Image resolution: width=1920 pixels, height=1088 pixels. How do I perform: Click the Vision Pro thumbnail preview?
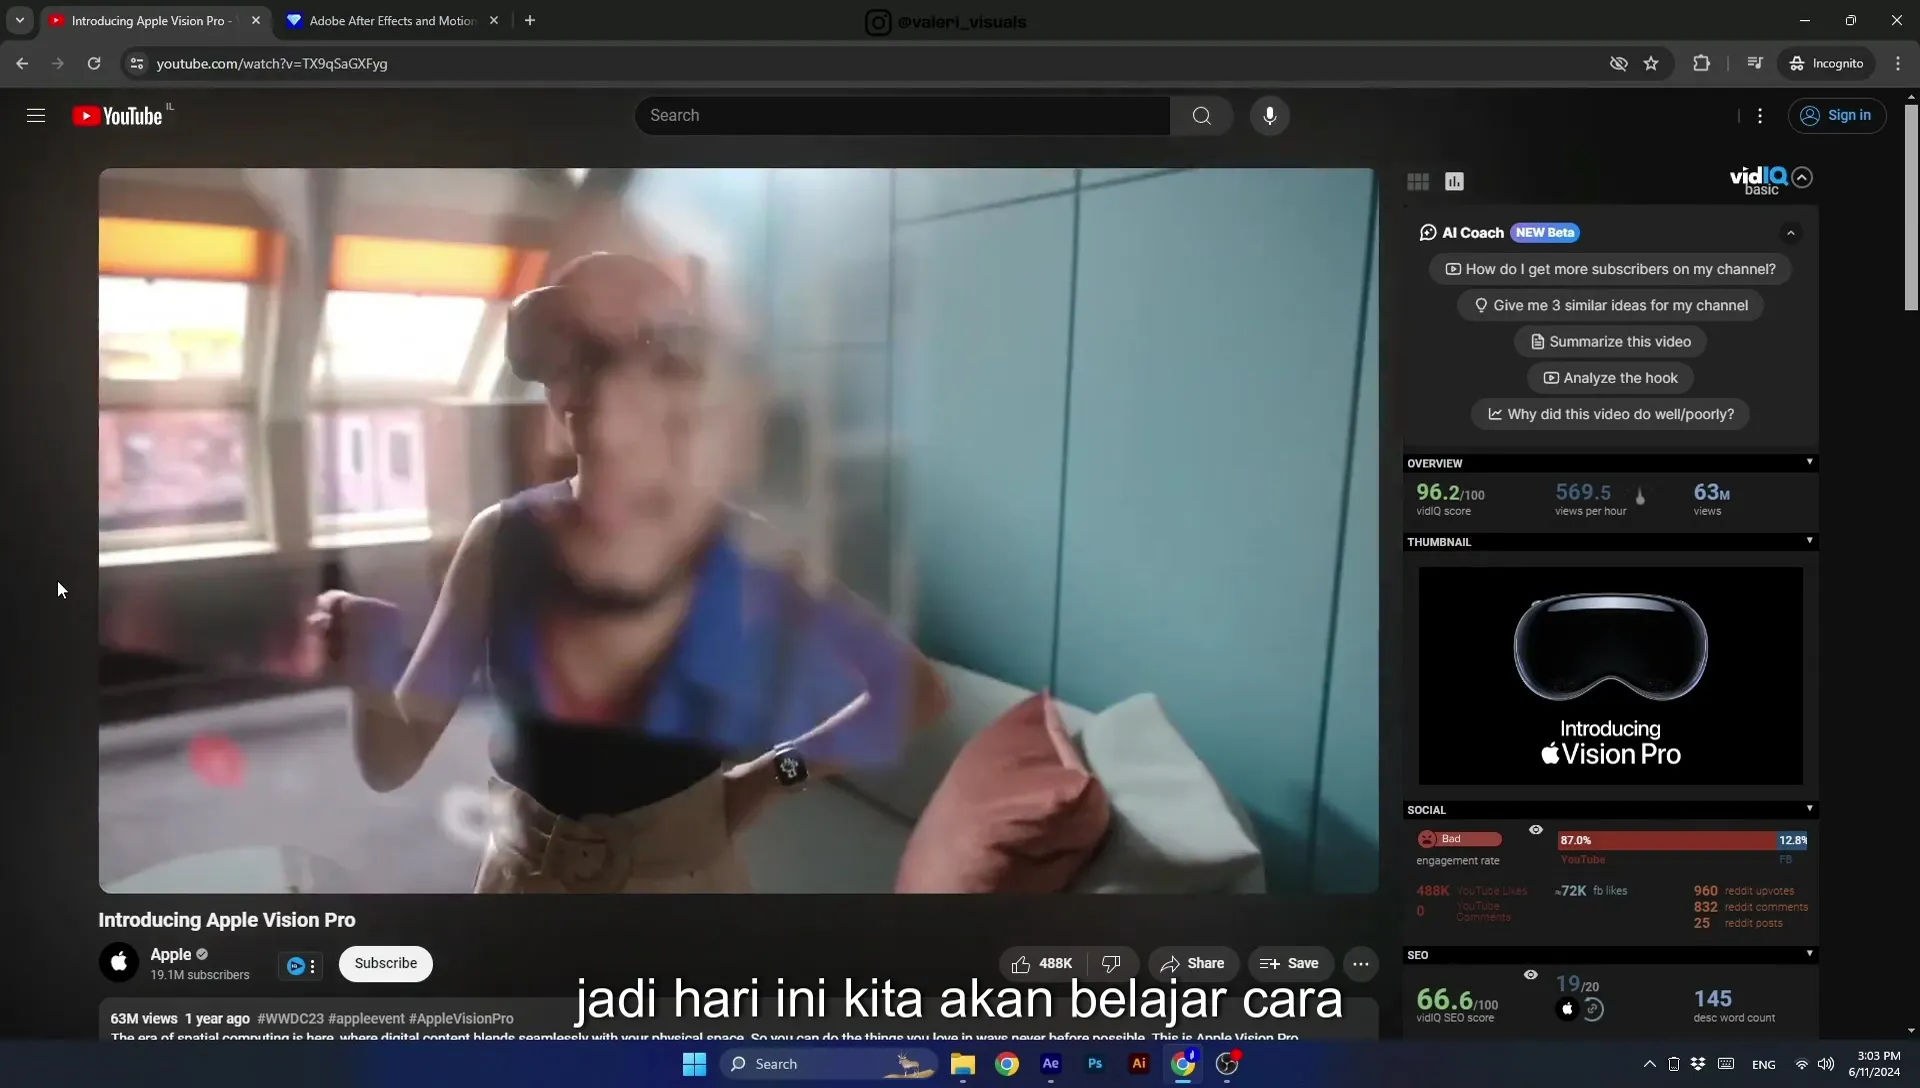[1610, 676]
